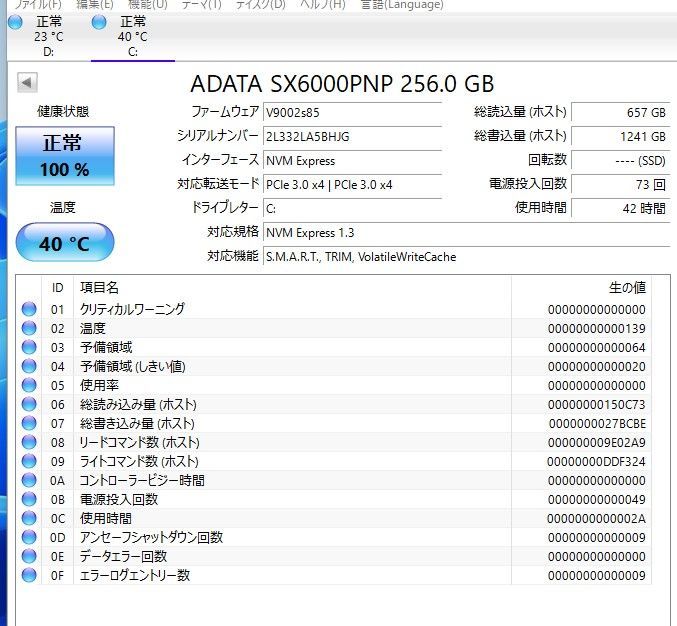Click the drive letter field C:
The image size is (677, 626).
point(352,209)
